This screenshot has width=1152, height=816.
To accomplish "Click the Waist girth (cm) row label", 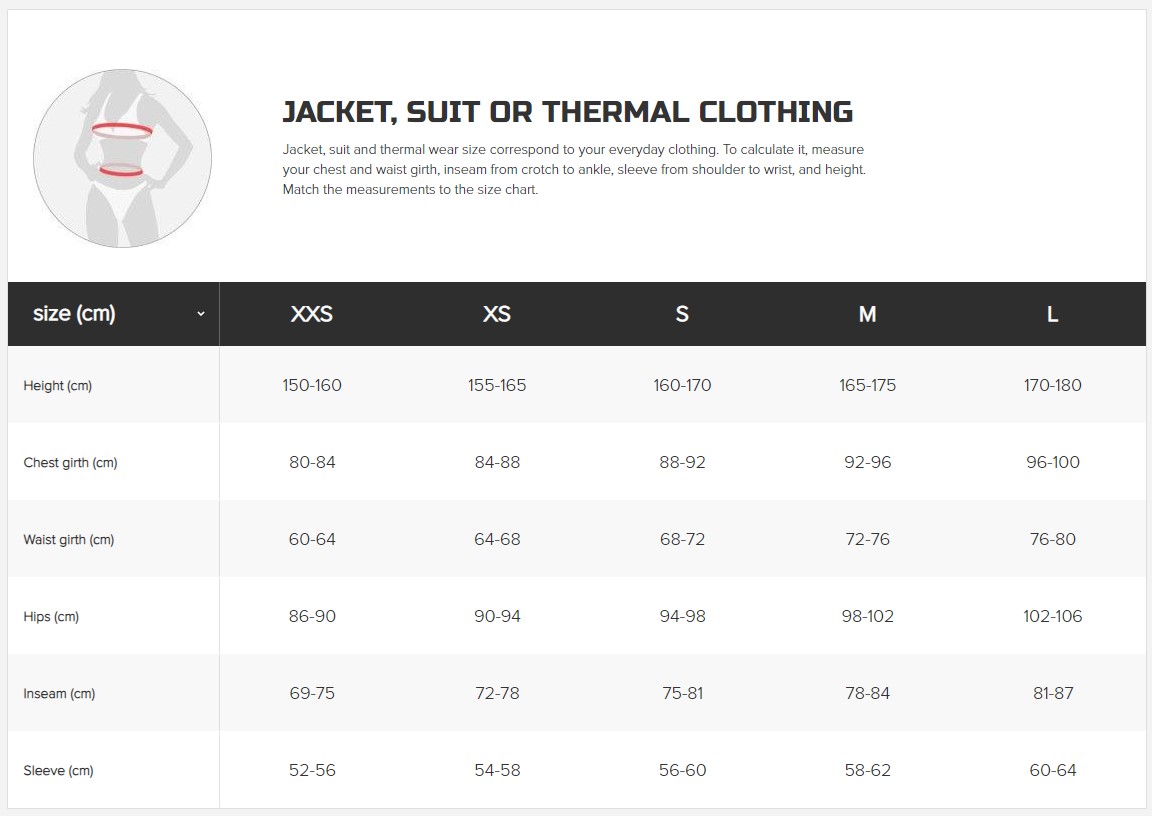I will click(x=68, y=540).
